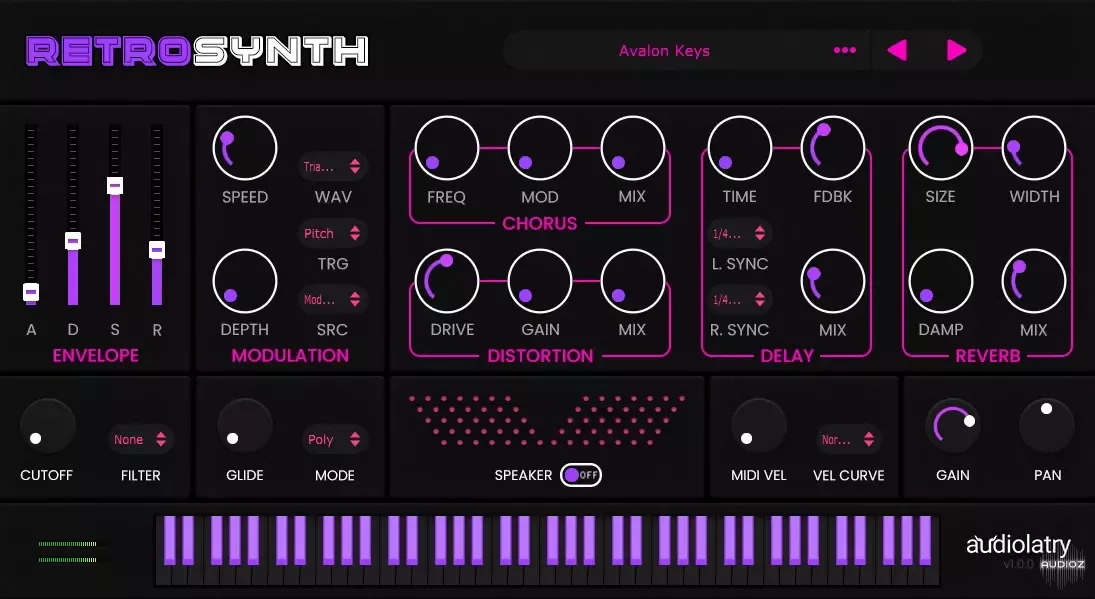This screenshot has width=1095, height=599.
Task: Click the delay MIX knob
Action: 833,281
